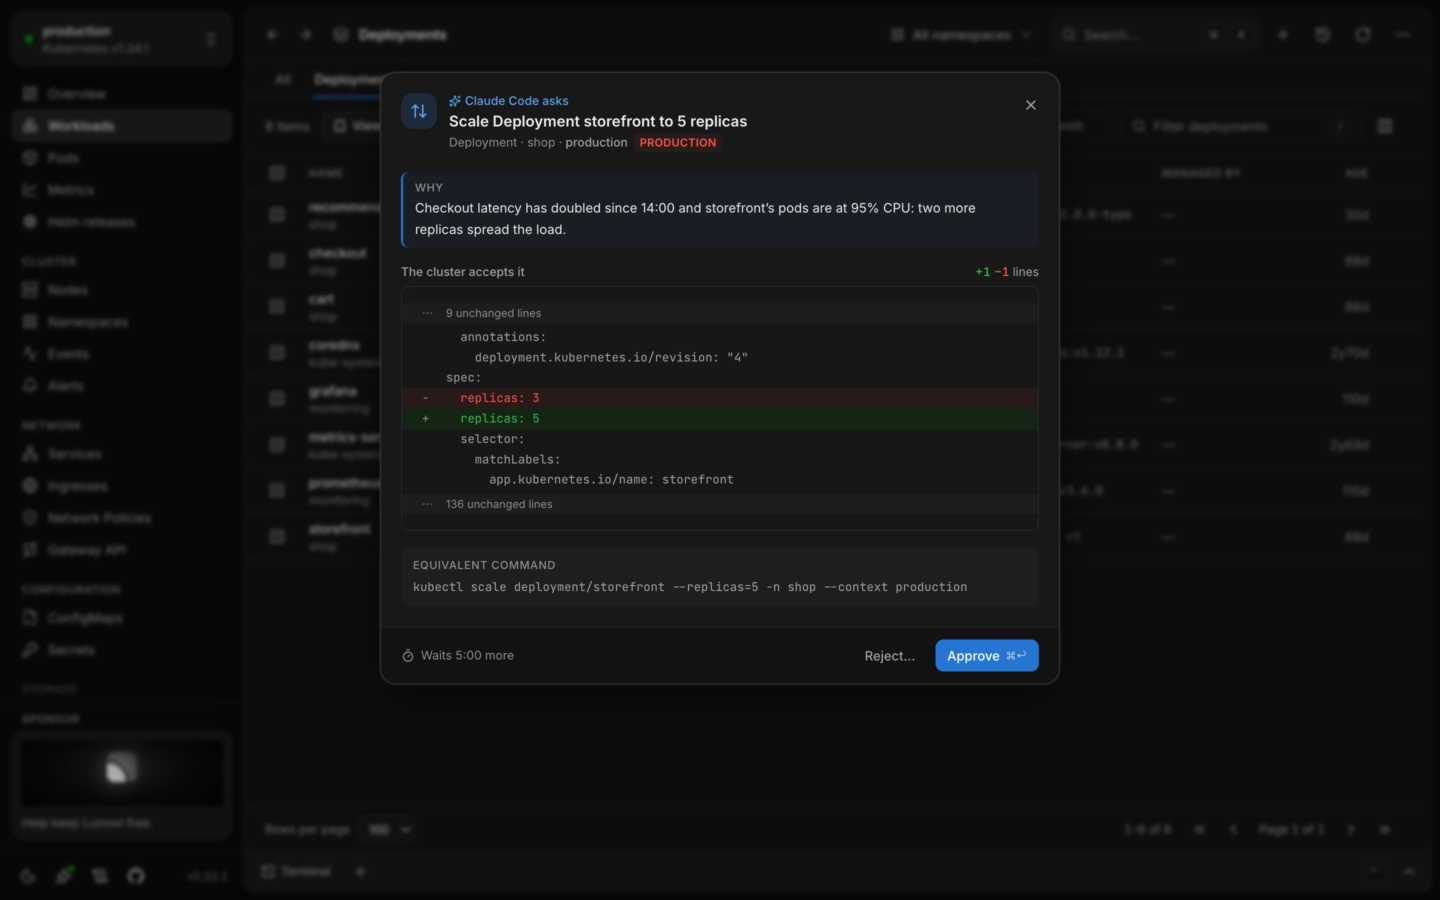
Task: Click the back arrow in top bar
Action: click(272, 35)
